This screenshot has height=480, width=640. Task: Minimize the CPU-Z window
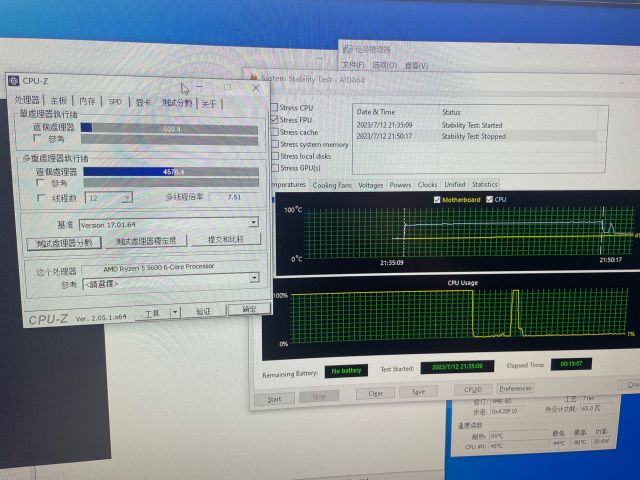click(201, 86)
